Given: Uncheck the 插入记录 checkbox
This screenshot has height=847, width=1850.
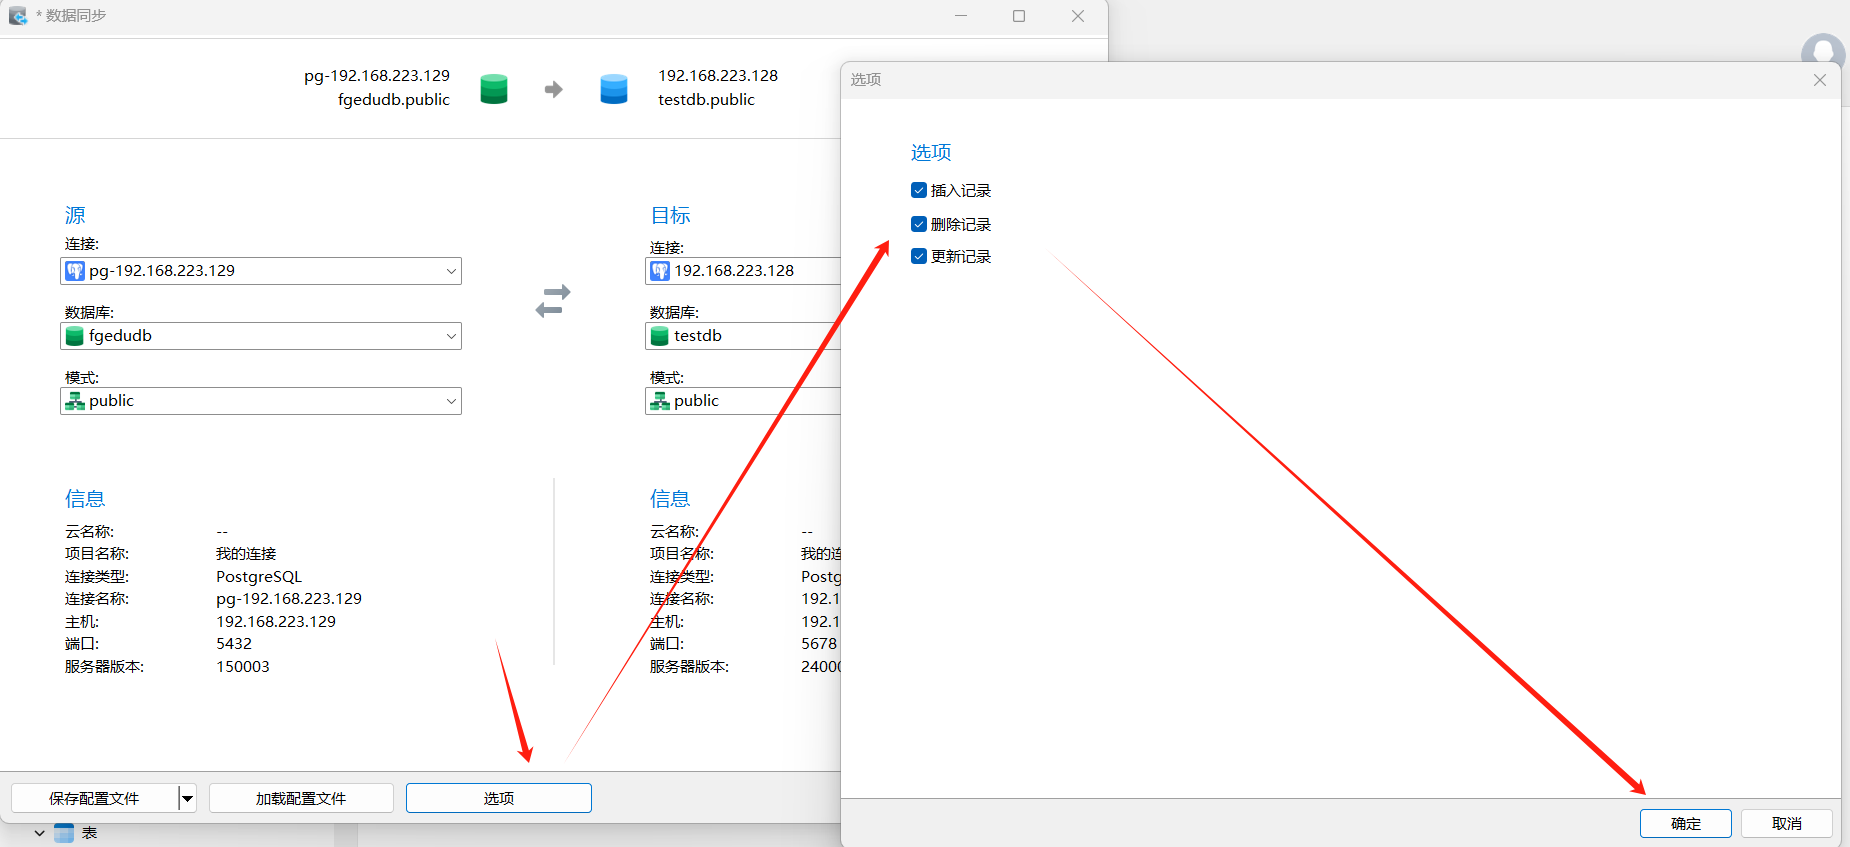Looking at the screenshot, I should (919, 190).
